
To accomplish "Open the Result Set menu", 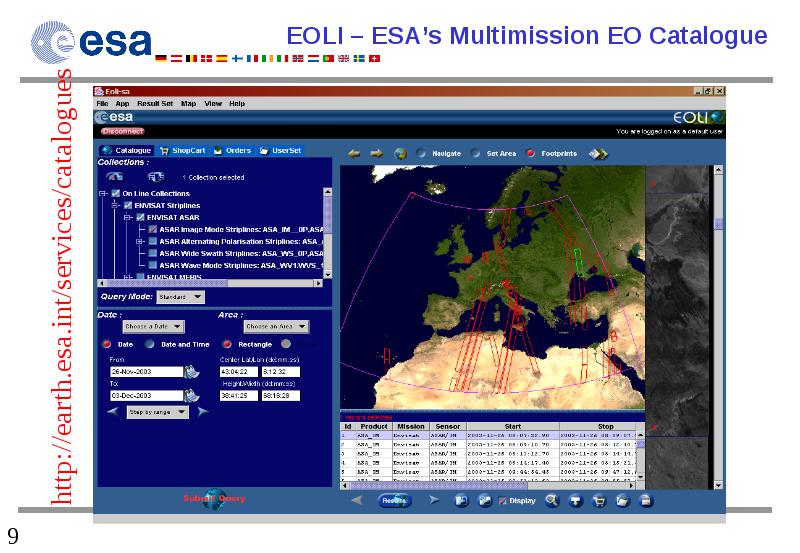I will [155, 104].
